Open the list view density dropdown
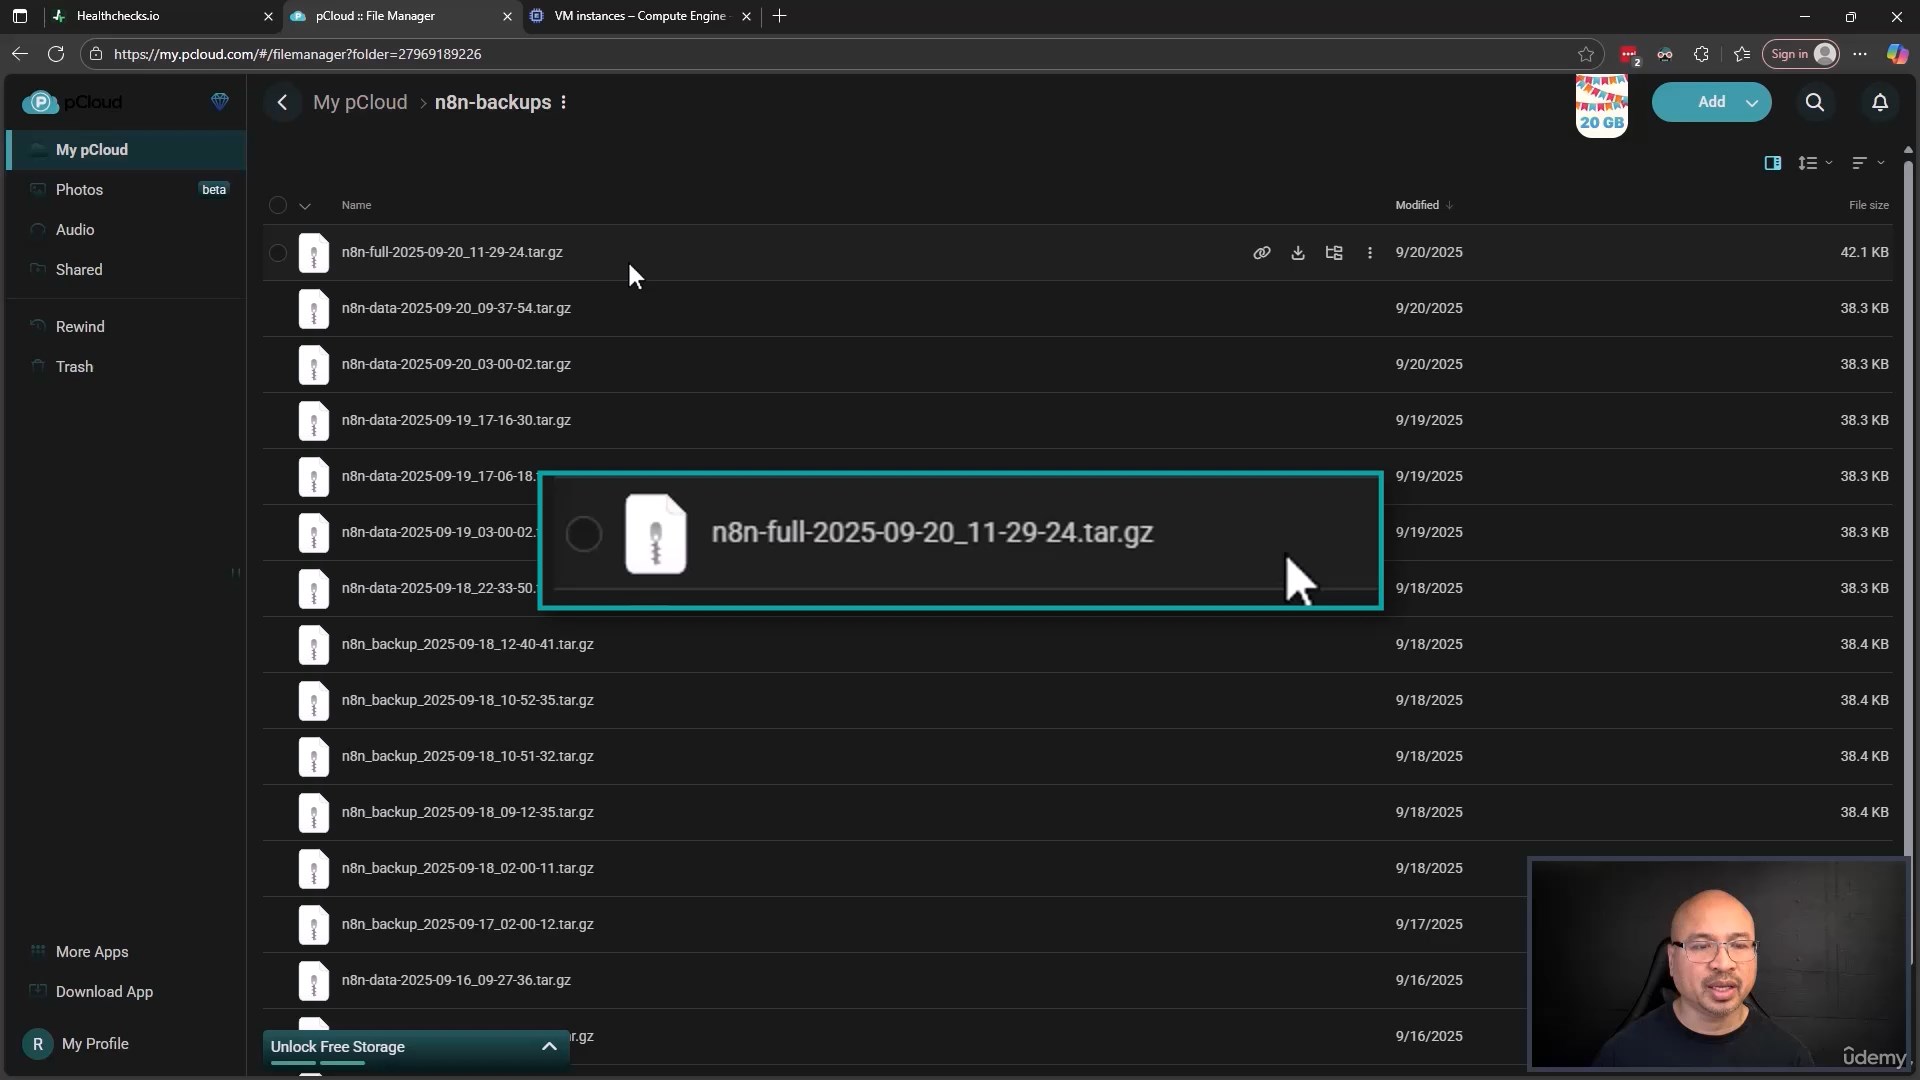1920x1080 pixels. [x=1815, y=163]
